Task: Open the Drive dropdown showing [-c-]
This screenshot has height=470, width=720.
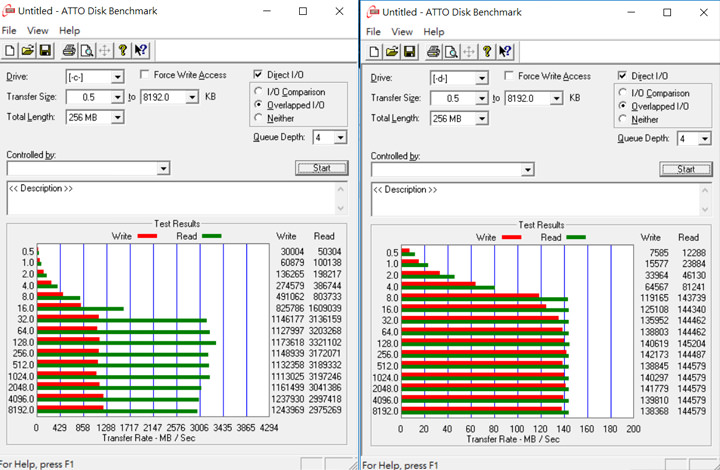Action: pyautogui.click(x=117, y=77)
